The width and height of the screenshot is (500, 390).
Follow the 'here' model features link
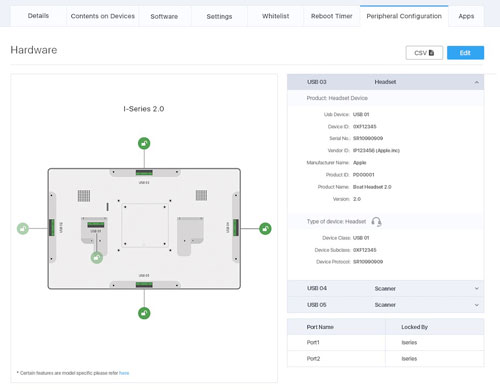(124, 373)
